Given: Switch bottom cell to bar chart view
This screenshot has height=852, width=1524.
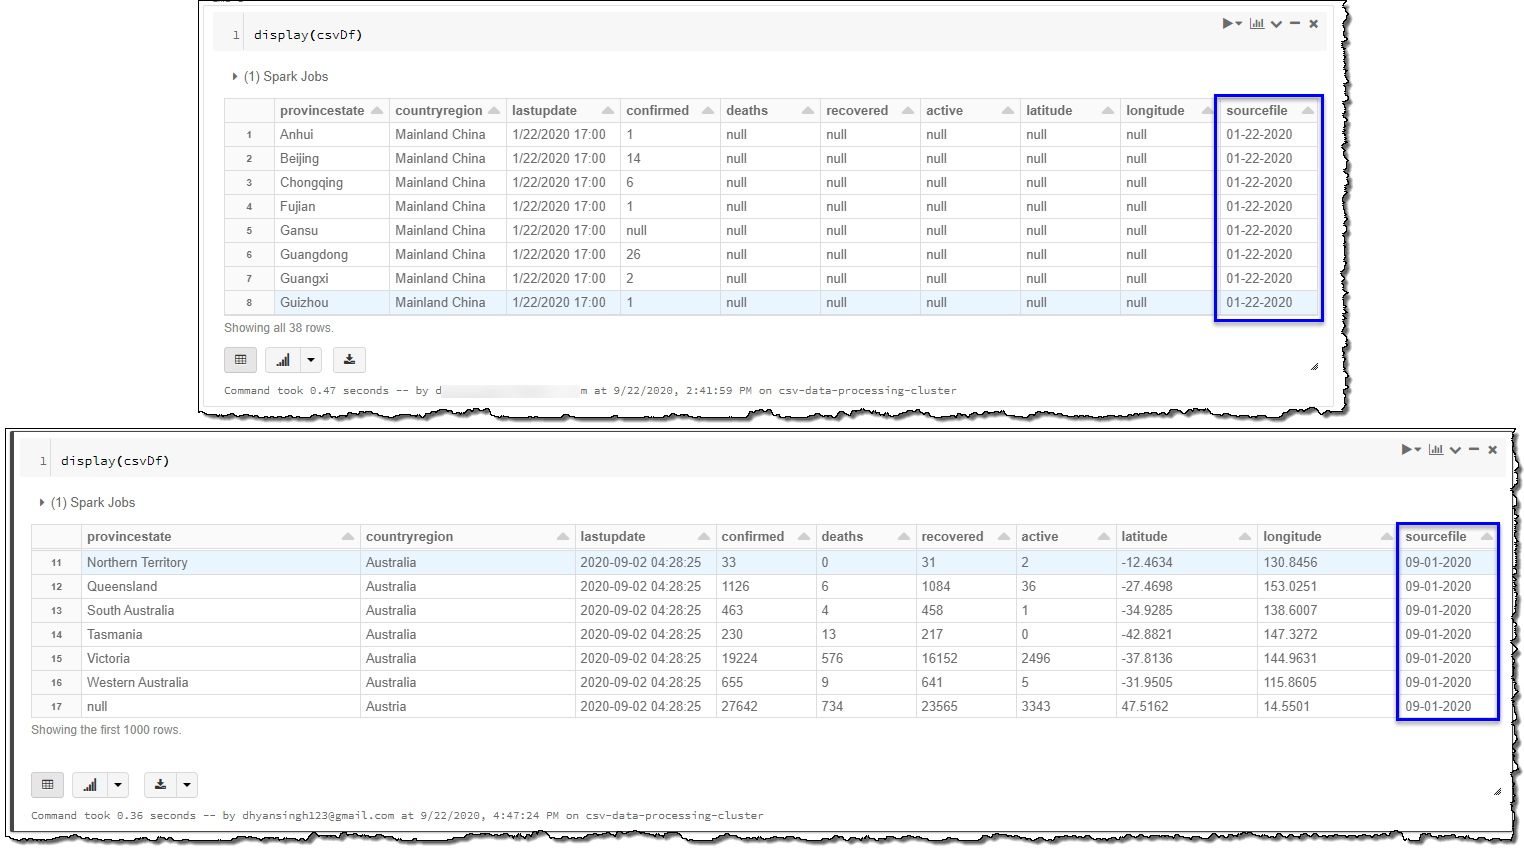Looking at the screenshot, I should (x=90, y=785).
